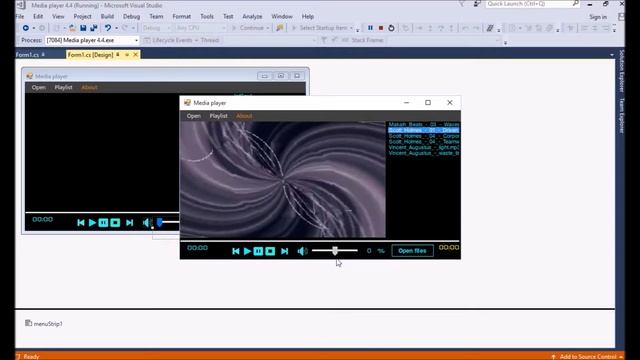Select the highlighted Scott_Holmes Dream playlist entry
This screenshot has height=360, width=640.
pyautogui.click(x=424, y=130)
